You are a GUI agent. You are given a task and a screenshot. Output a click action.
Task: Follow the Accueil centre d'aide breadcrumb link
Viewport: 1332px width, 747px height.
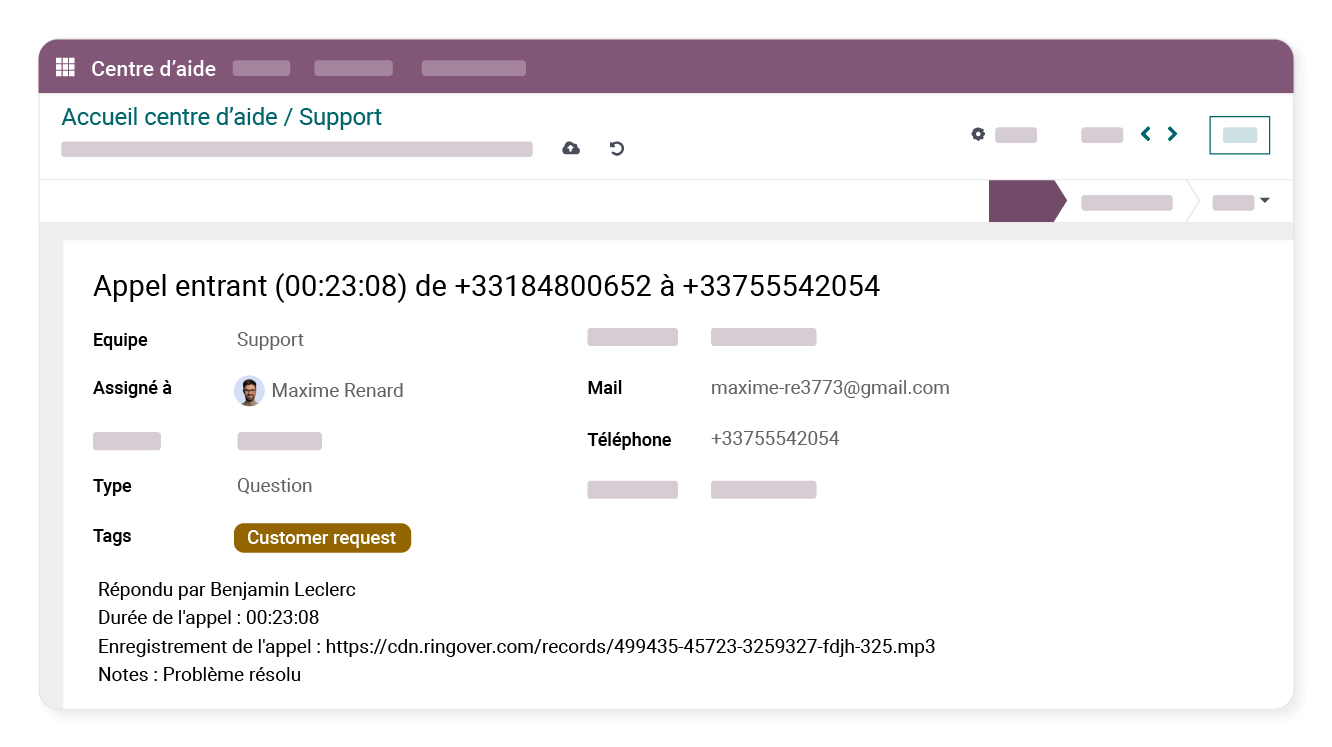click(x=169, y=117)
